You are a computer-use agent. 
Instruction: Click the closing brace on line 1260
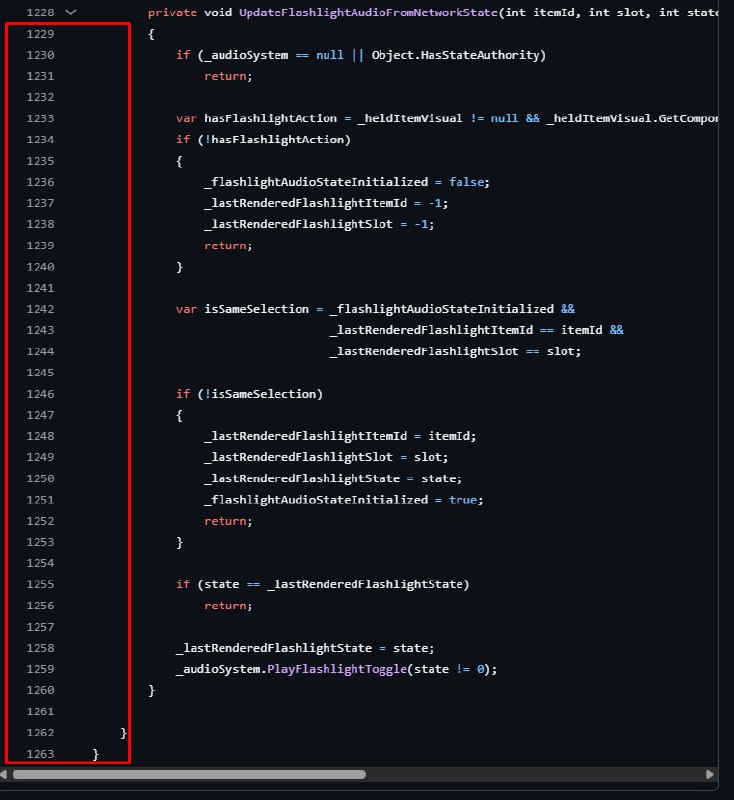151,690
